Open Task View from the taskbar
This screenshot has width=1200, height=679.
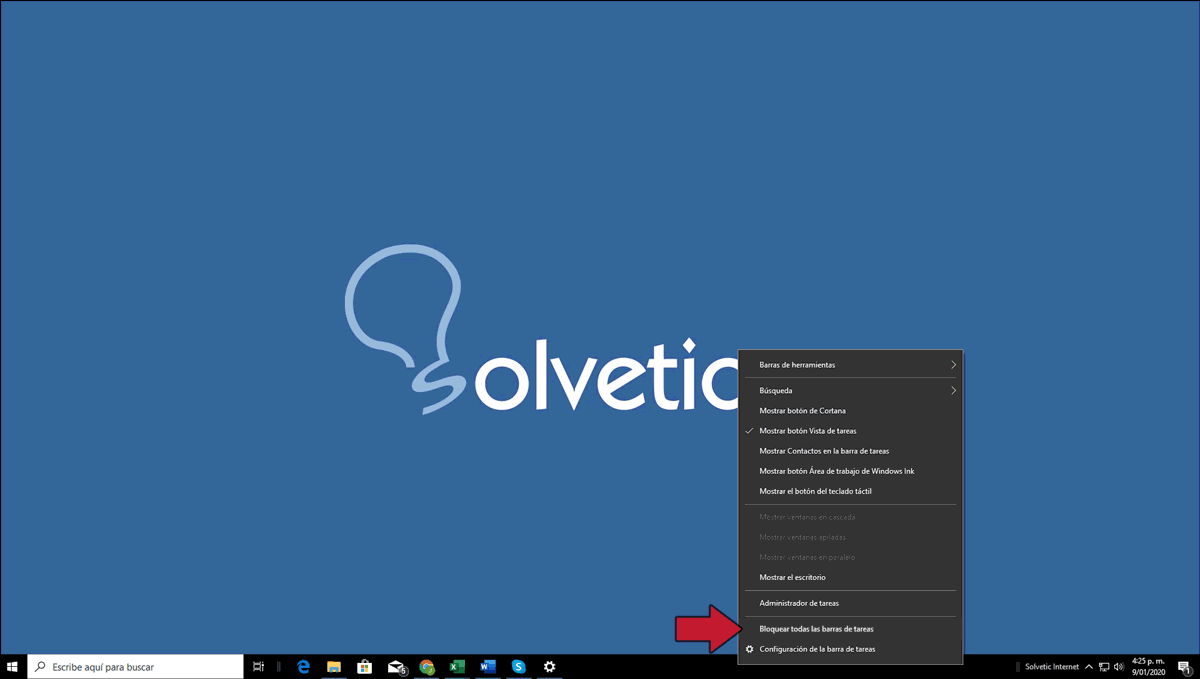258,666
